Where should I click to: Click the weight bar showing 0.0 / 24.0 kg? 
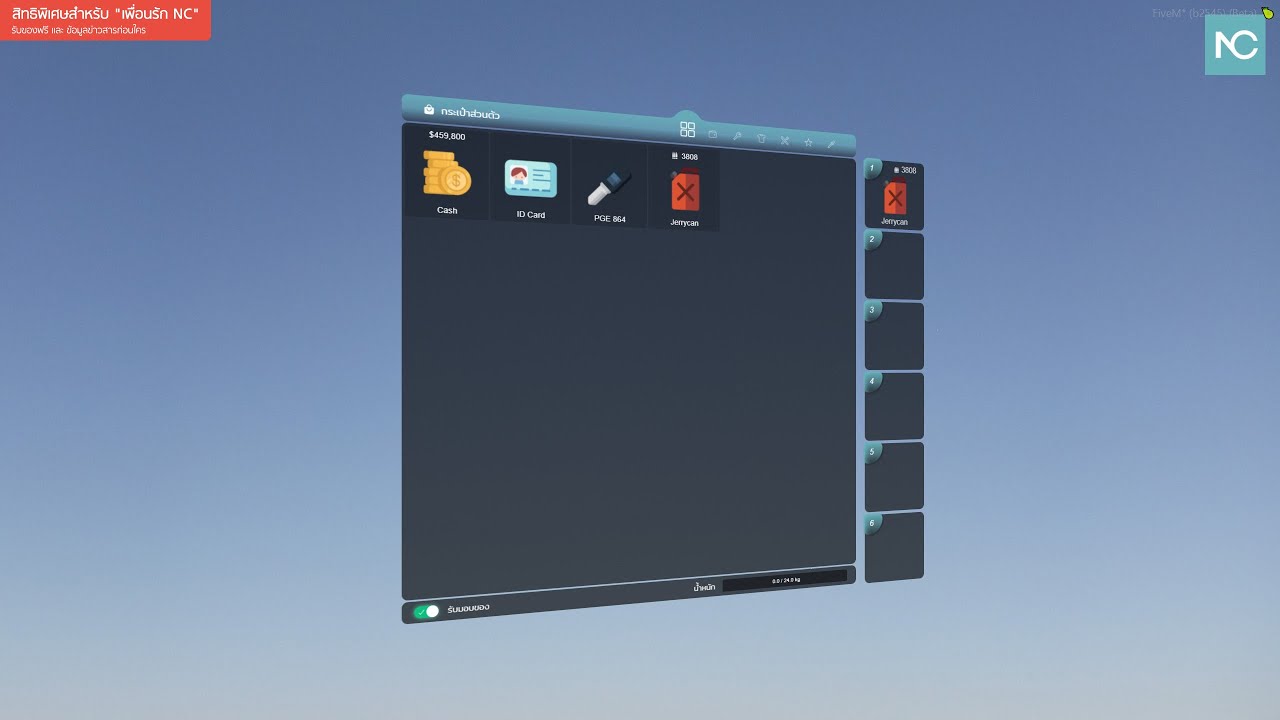784,580
